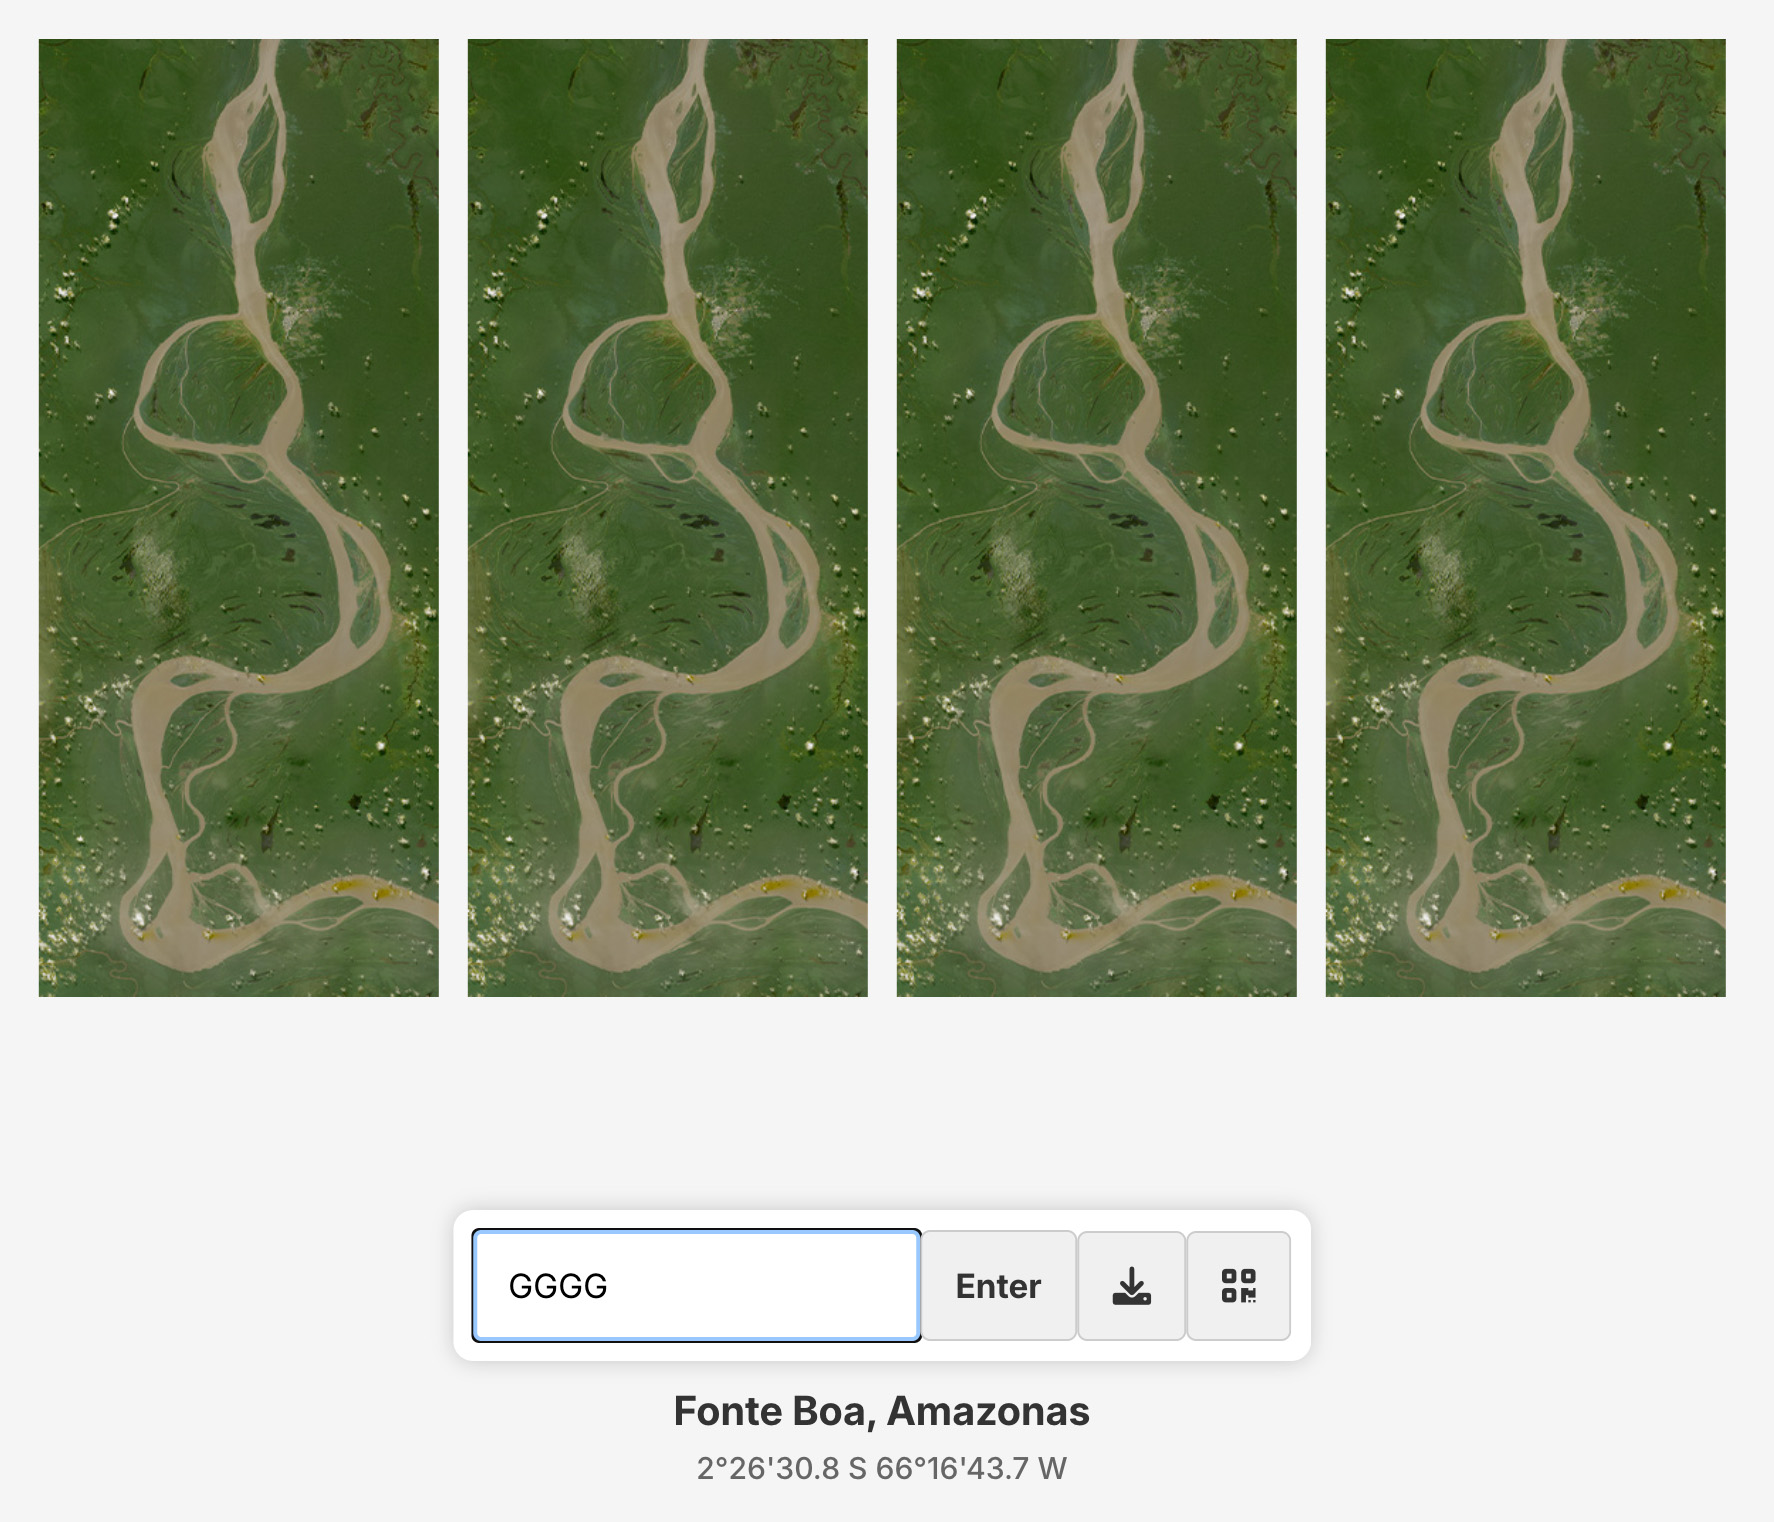Image resolution: width=1774 pixels, height=1522 pixels.
Task: Submit the typed letters with Enter
Action: pos(998,1286)
